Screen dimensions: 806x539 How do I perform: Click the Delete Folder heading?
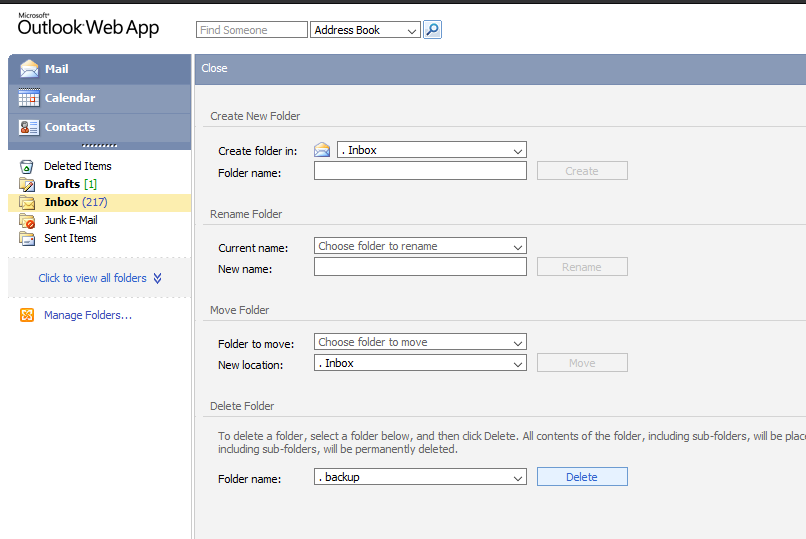point(242,406)
